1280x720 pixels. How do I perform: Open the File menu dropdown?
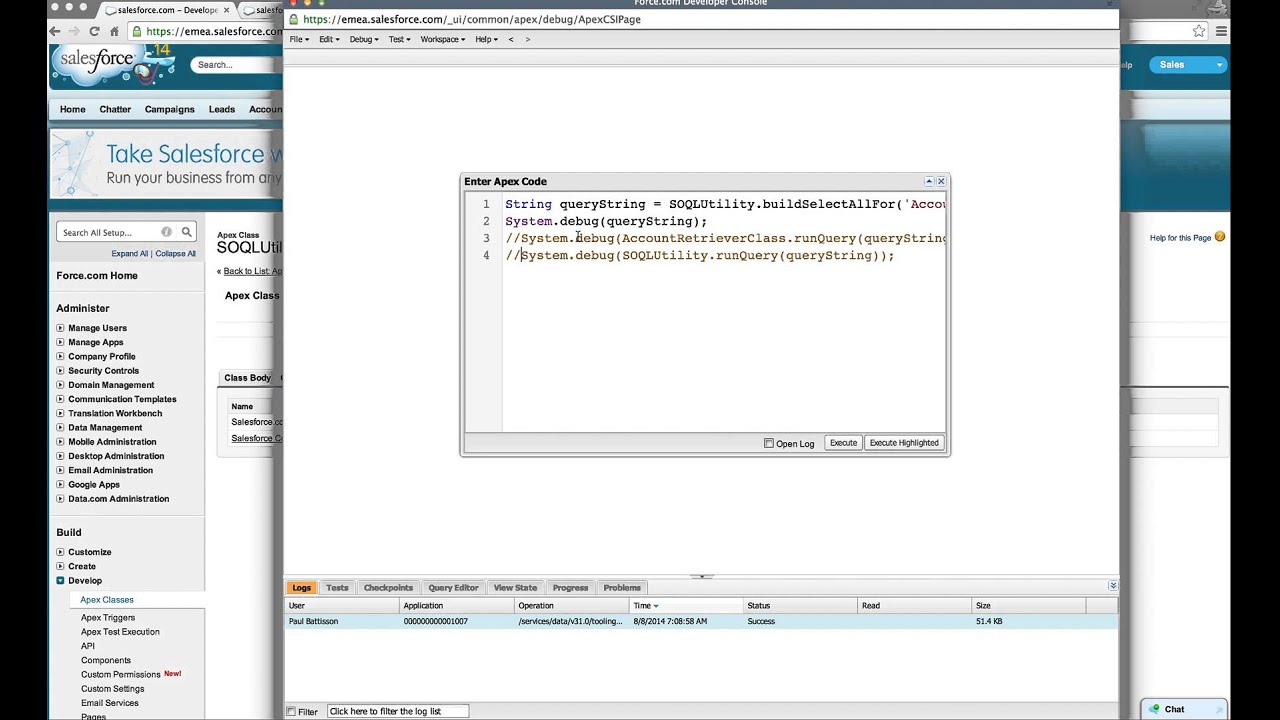pos(299,39)
